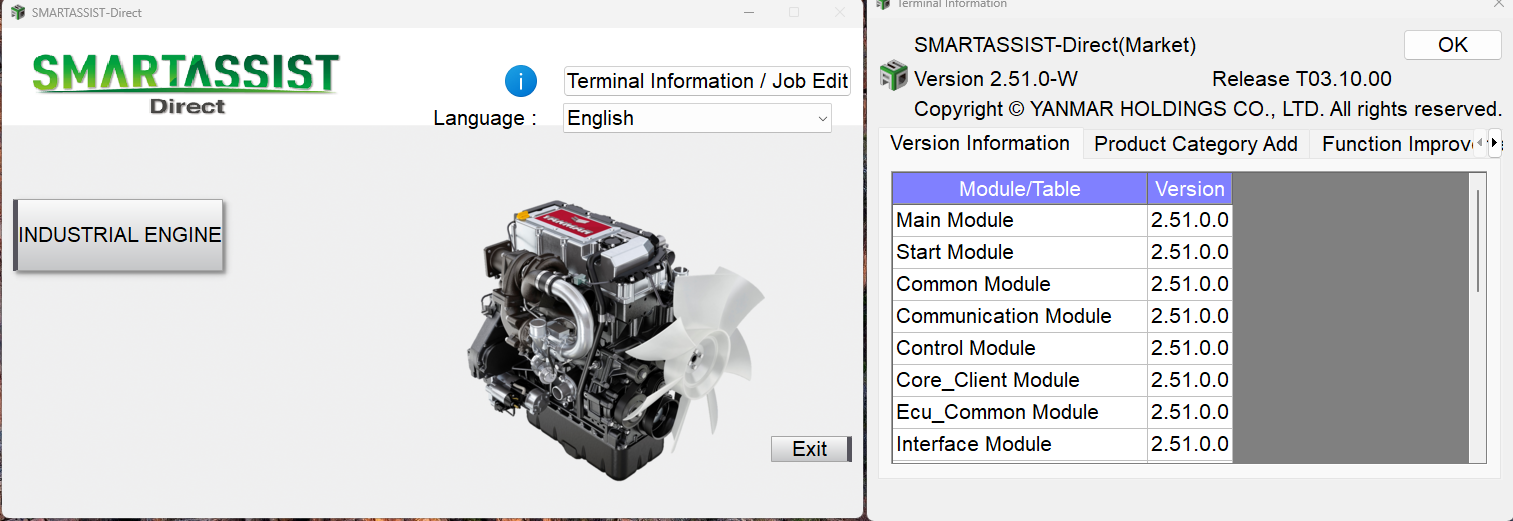Select the Common Module row
This screenshot has width=1513, height=521.
(1062, 284)
